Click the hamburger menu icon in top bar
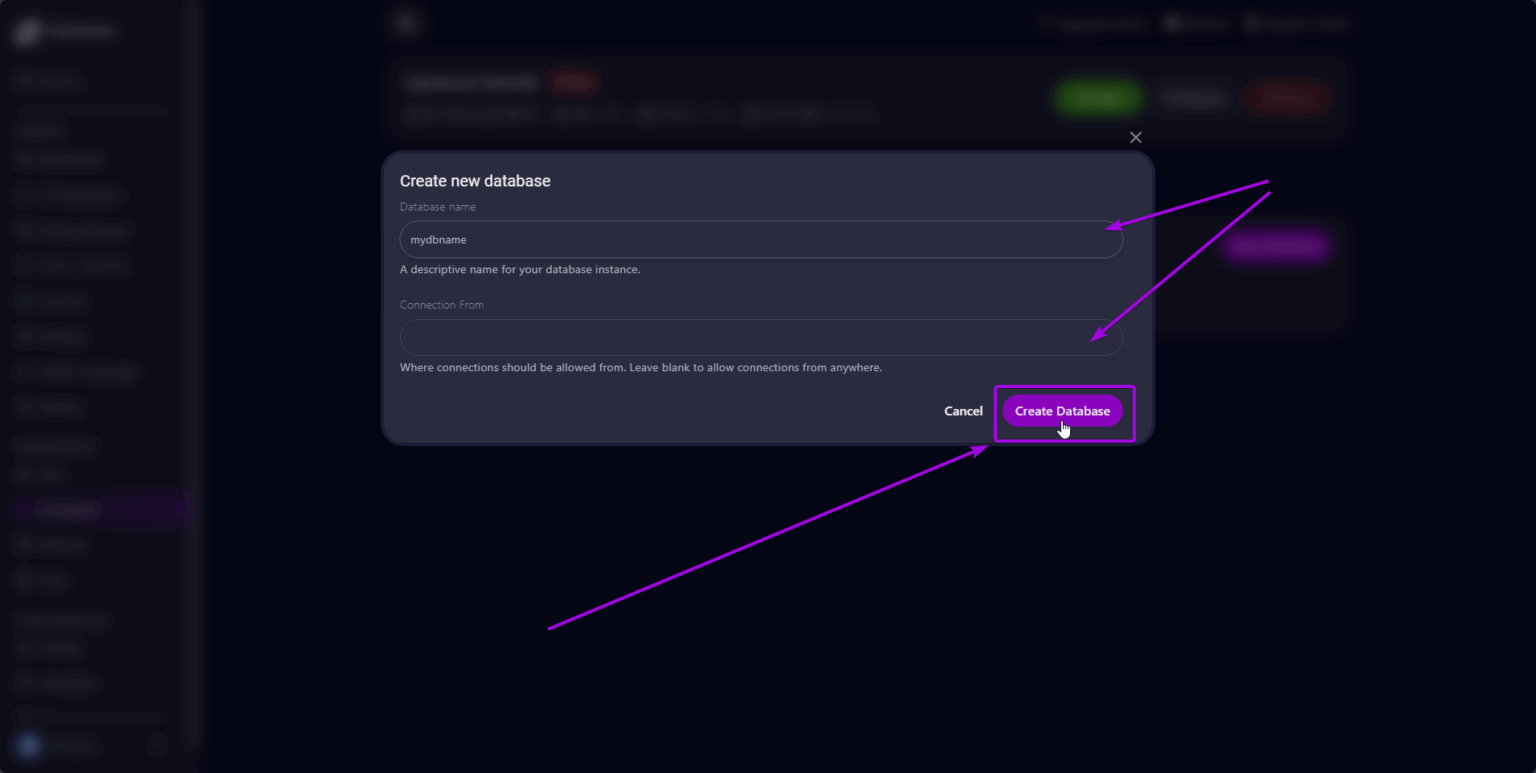The height and width of the screenshot is (773, 1536). click(405, 21)
